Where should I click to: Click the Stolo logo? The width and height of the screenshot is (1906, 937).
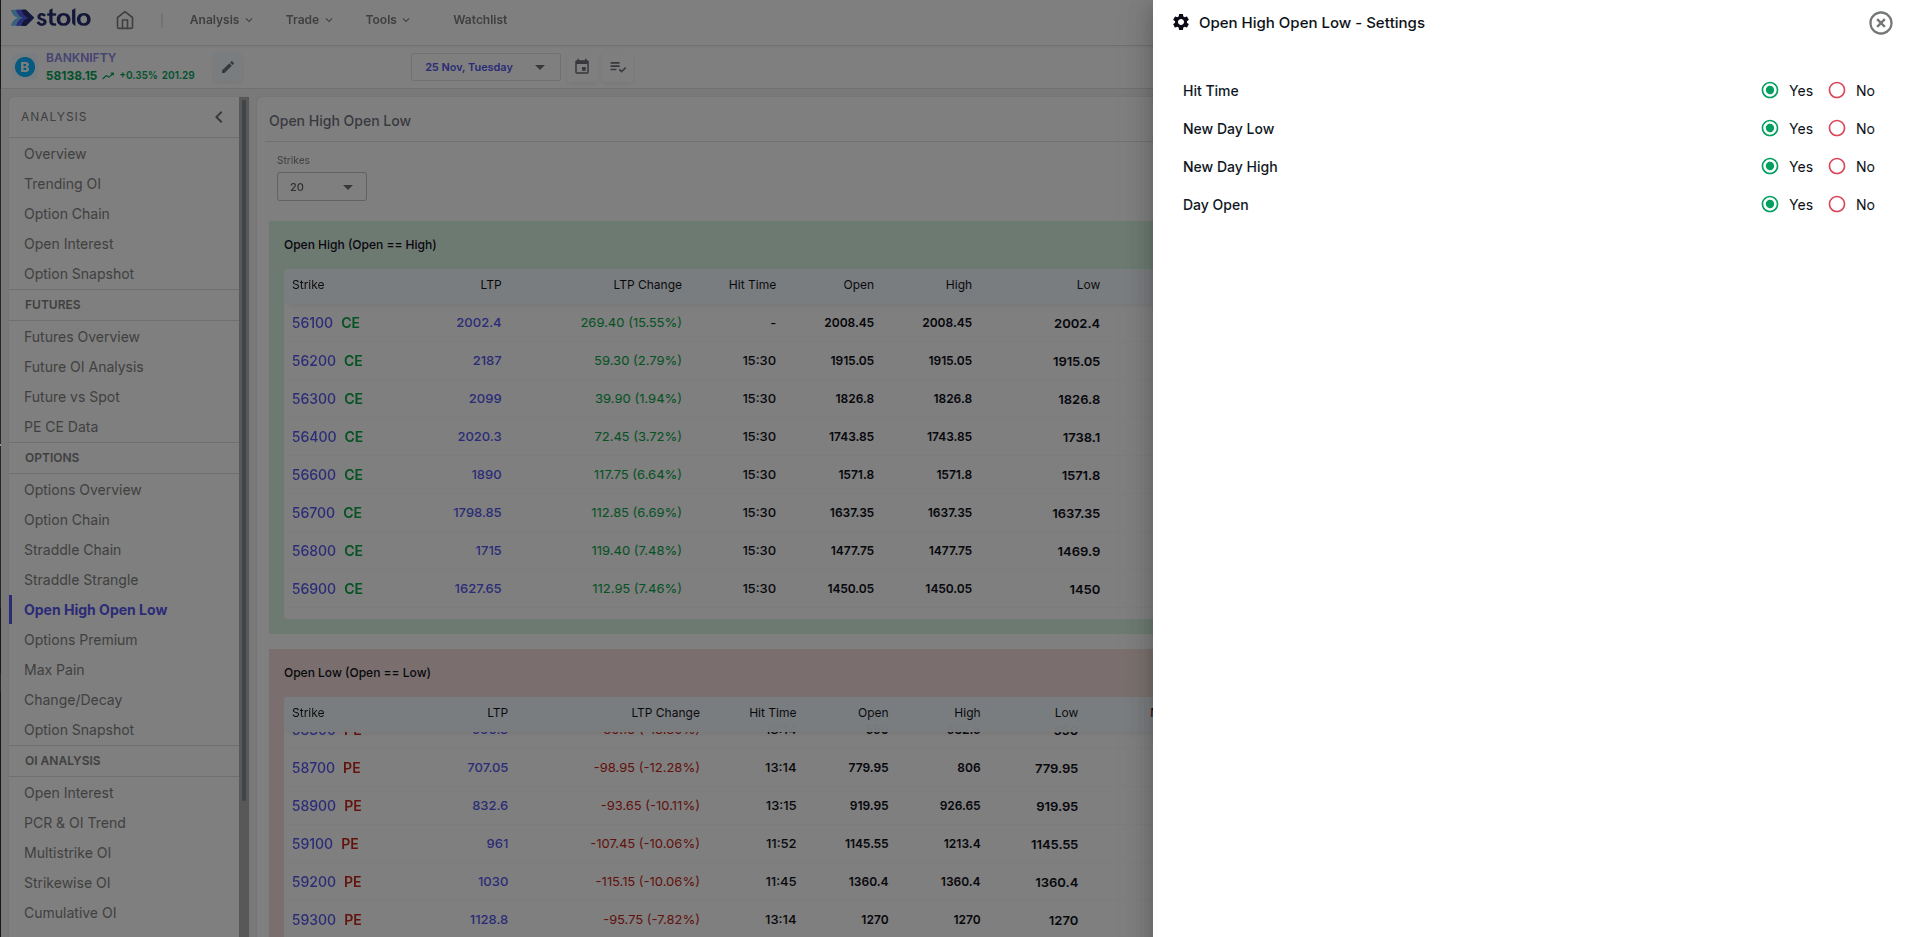[x=51, y=19]
